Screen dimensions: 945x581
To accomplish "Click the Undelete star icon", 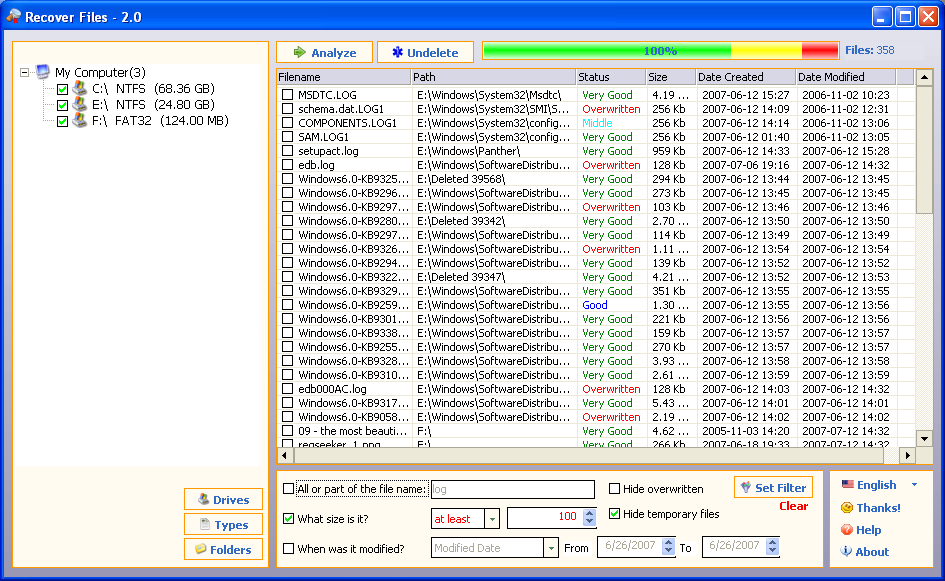I will coord(397,52).
